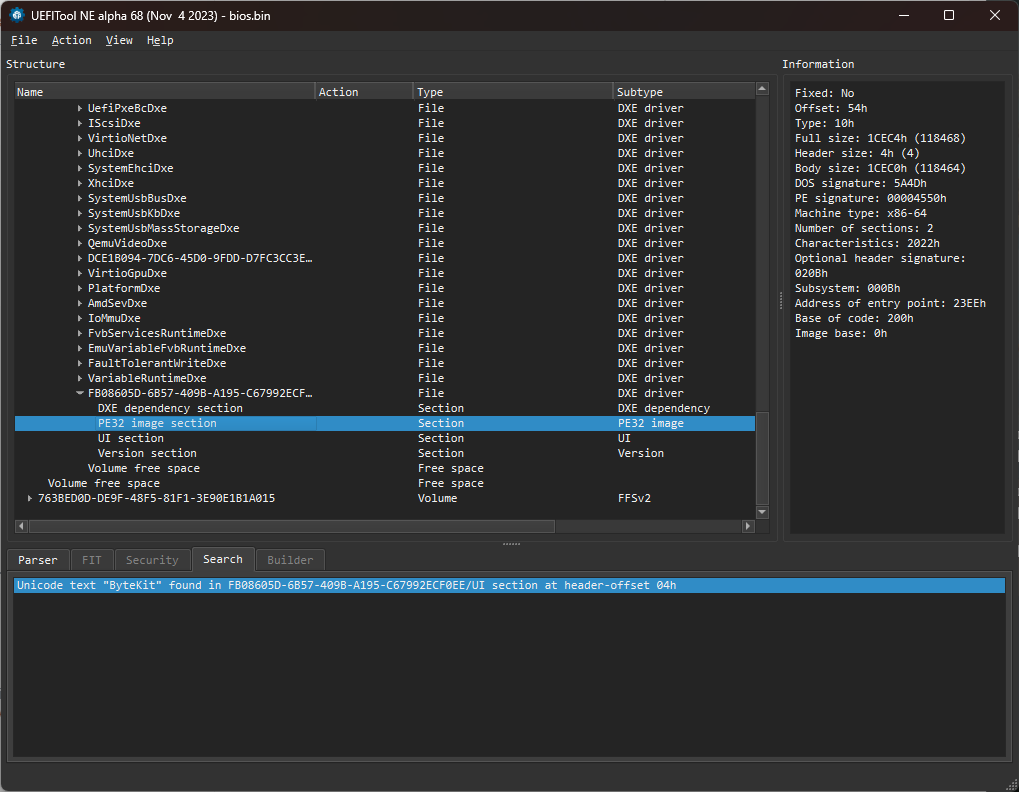Open the Help menu
1019x792 pixels.
[x=160, y=40]
